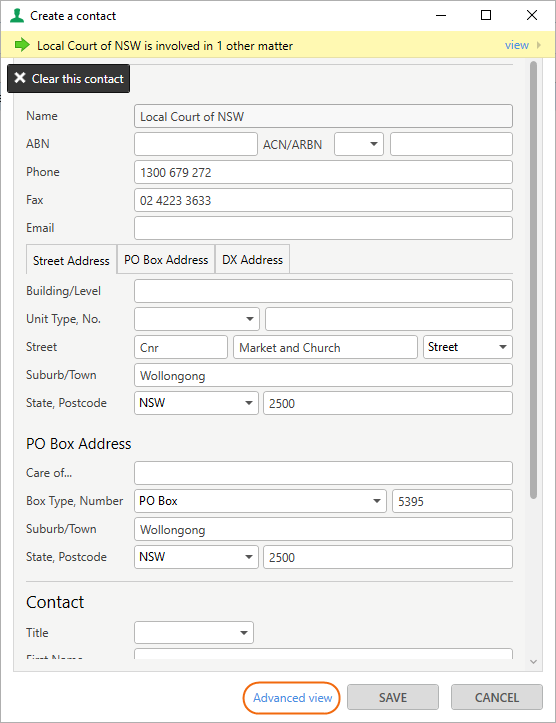This screenshot has height=723, width=556.
Task: Click the Contact section heading
Action: pos(55,602)
